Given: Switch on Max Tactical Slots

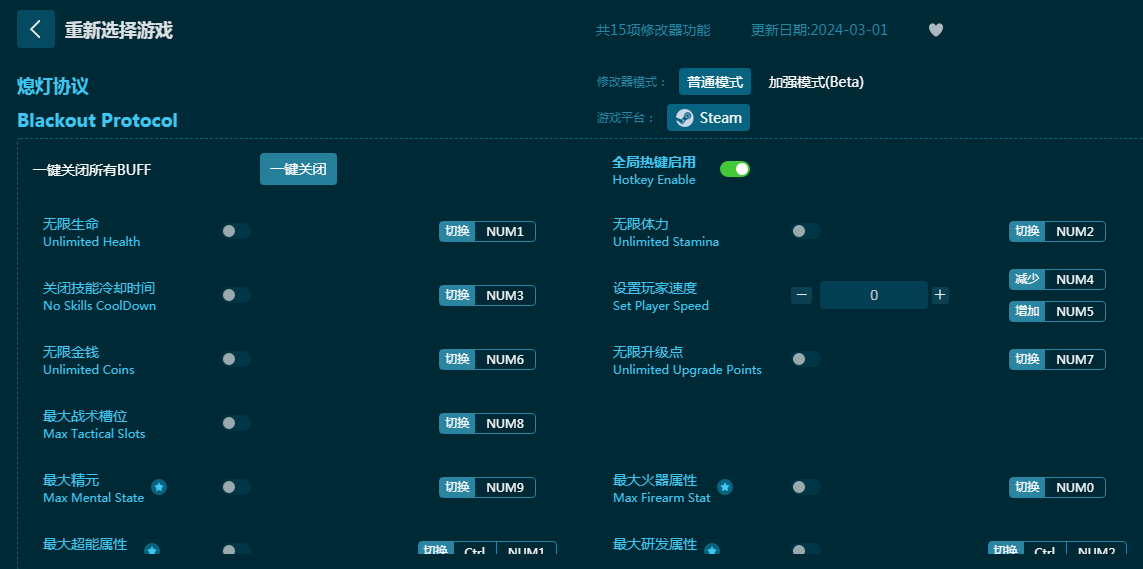Looking at the screenshot, I should [236, 423].
